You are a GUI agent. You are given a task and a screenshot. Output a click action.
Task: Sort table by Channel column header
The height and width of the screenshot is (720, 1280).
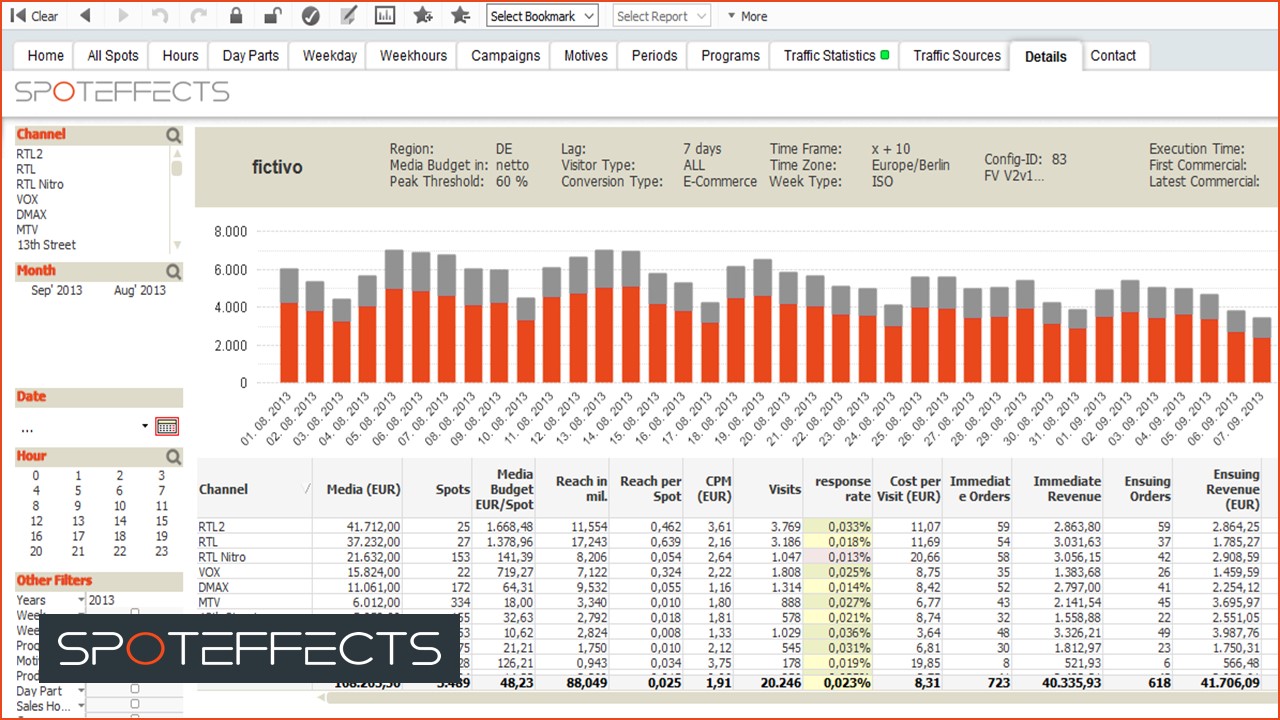click(255, 489)
